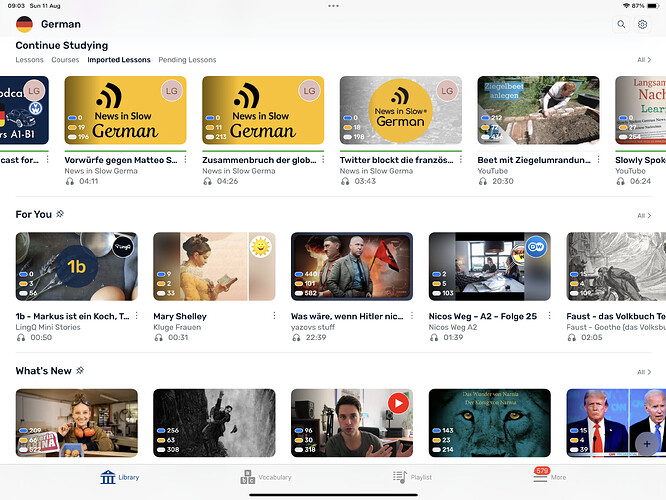The width and height of the screenshot is (666, 500).
Task: Open the Mary Shelley painting thumbnail
Action: coord(214,266)
